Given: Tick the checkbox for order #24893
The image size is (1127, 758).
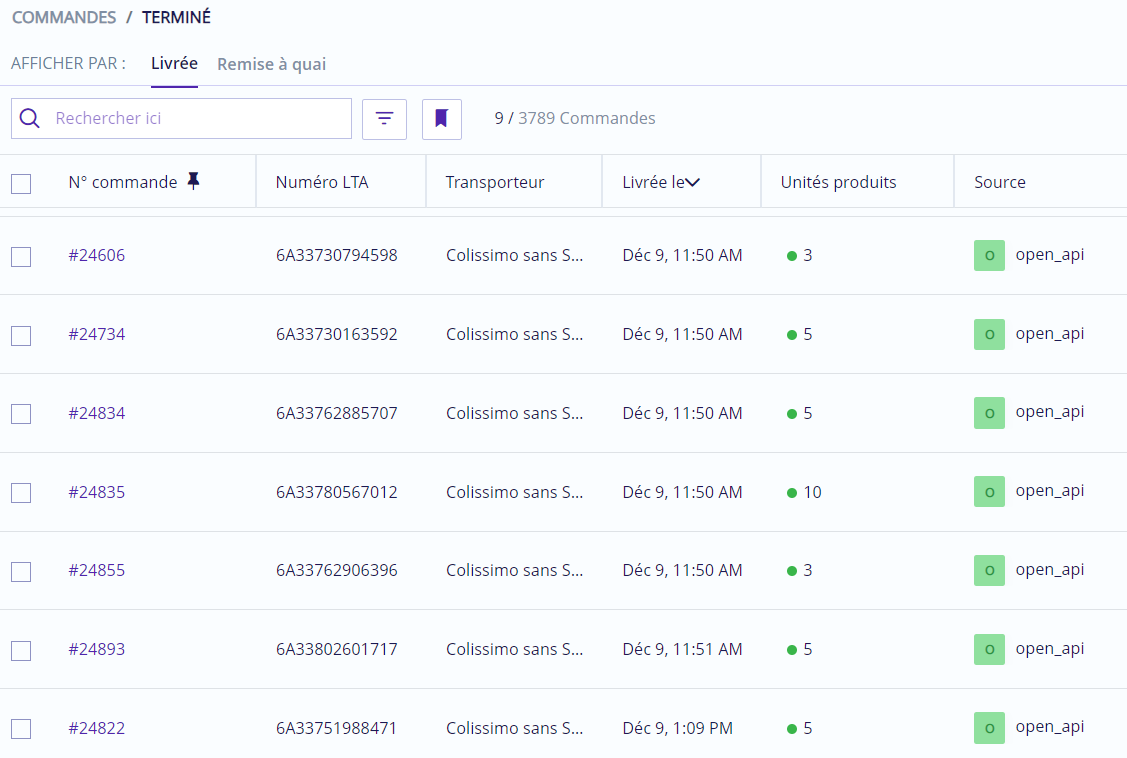Looking at the screenshot, I should click(21, 651).
